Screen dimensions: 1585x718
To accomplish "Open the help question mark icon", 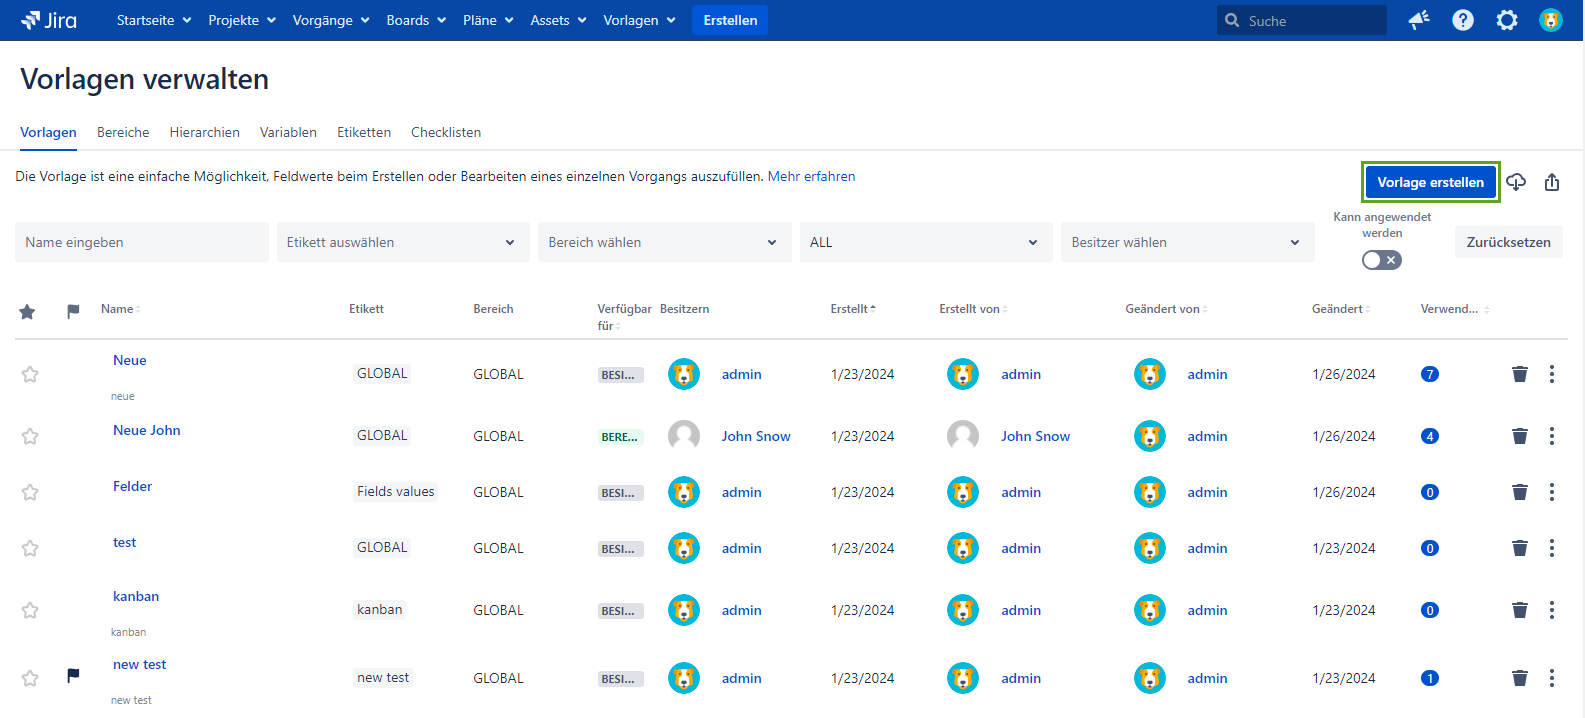I will 1462,20.
